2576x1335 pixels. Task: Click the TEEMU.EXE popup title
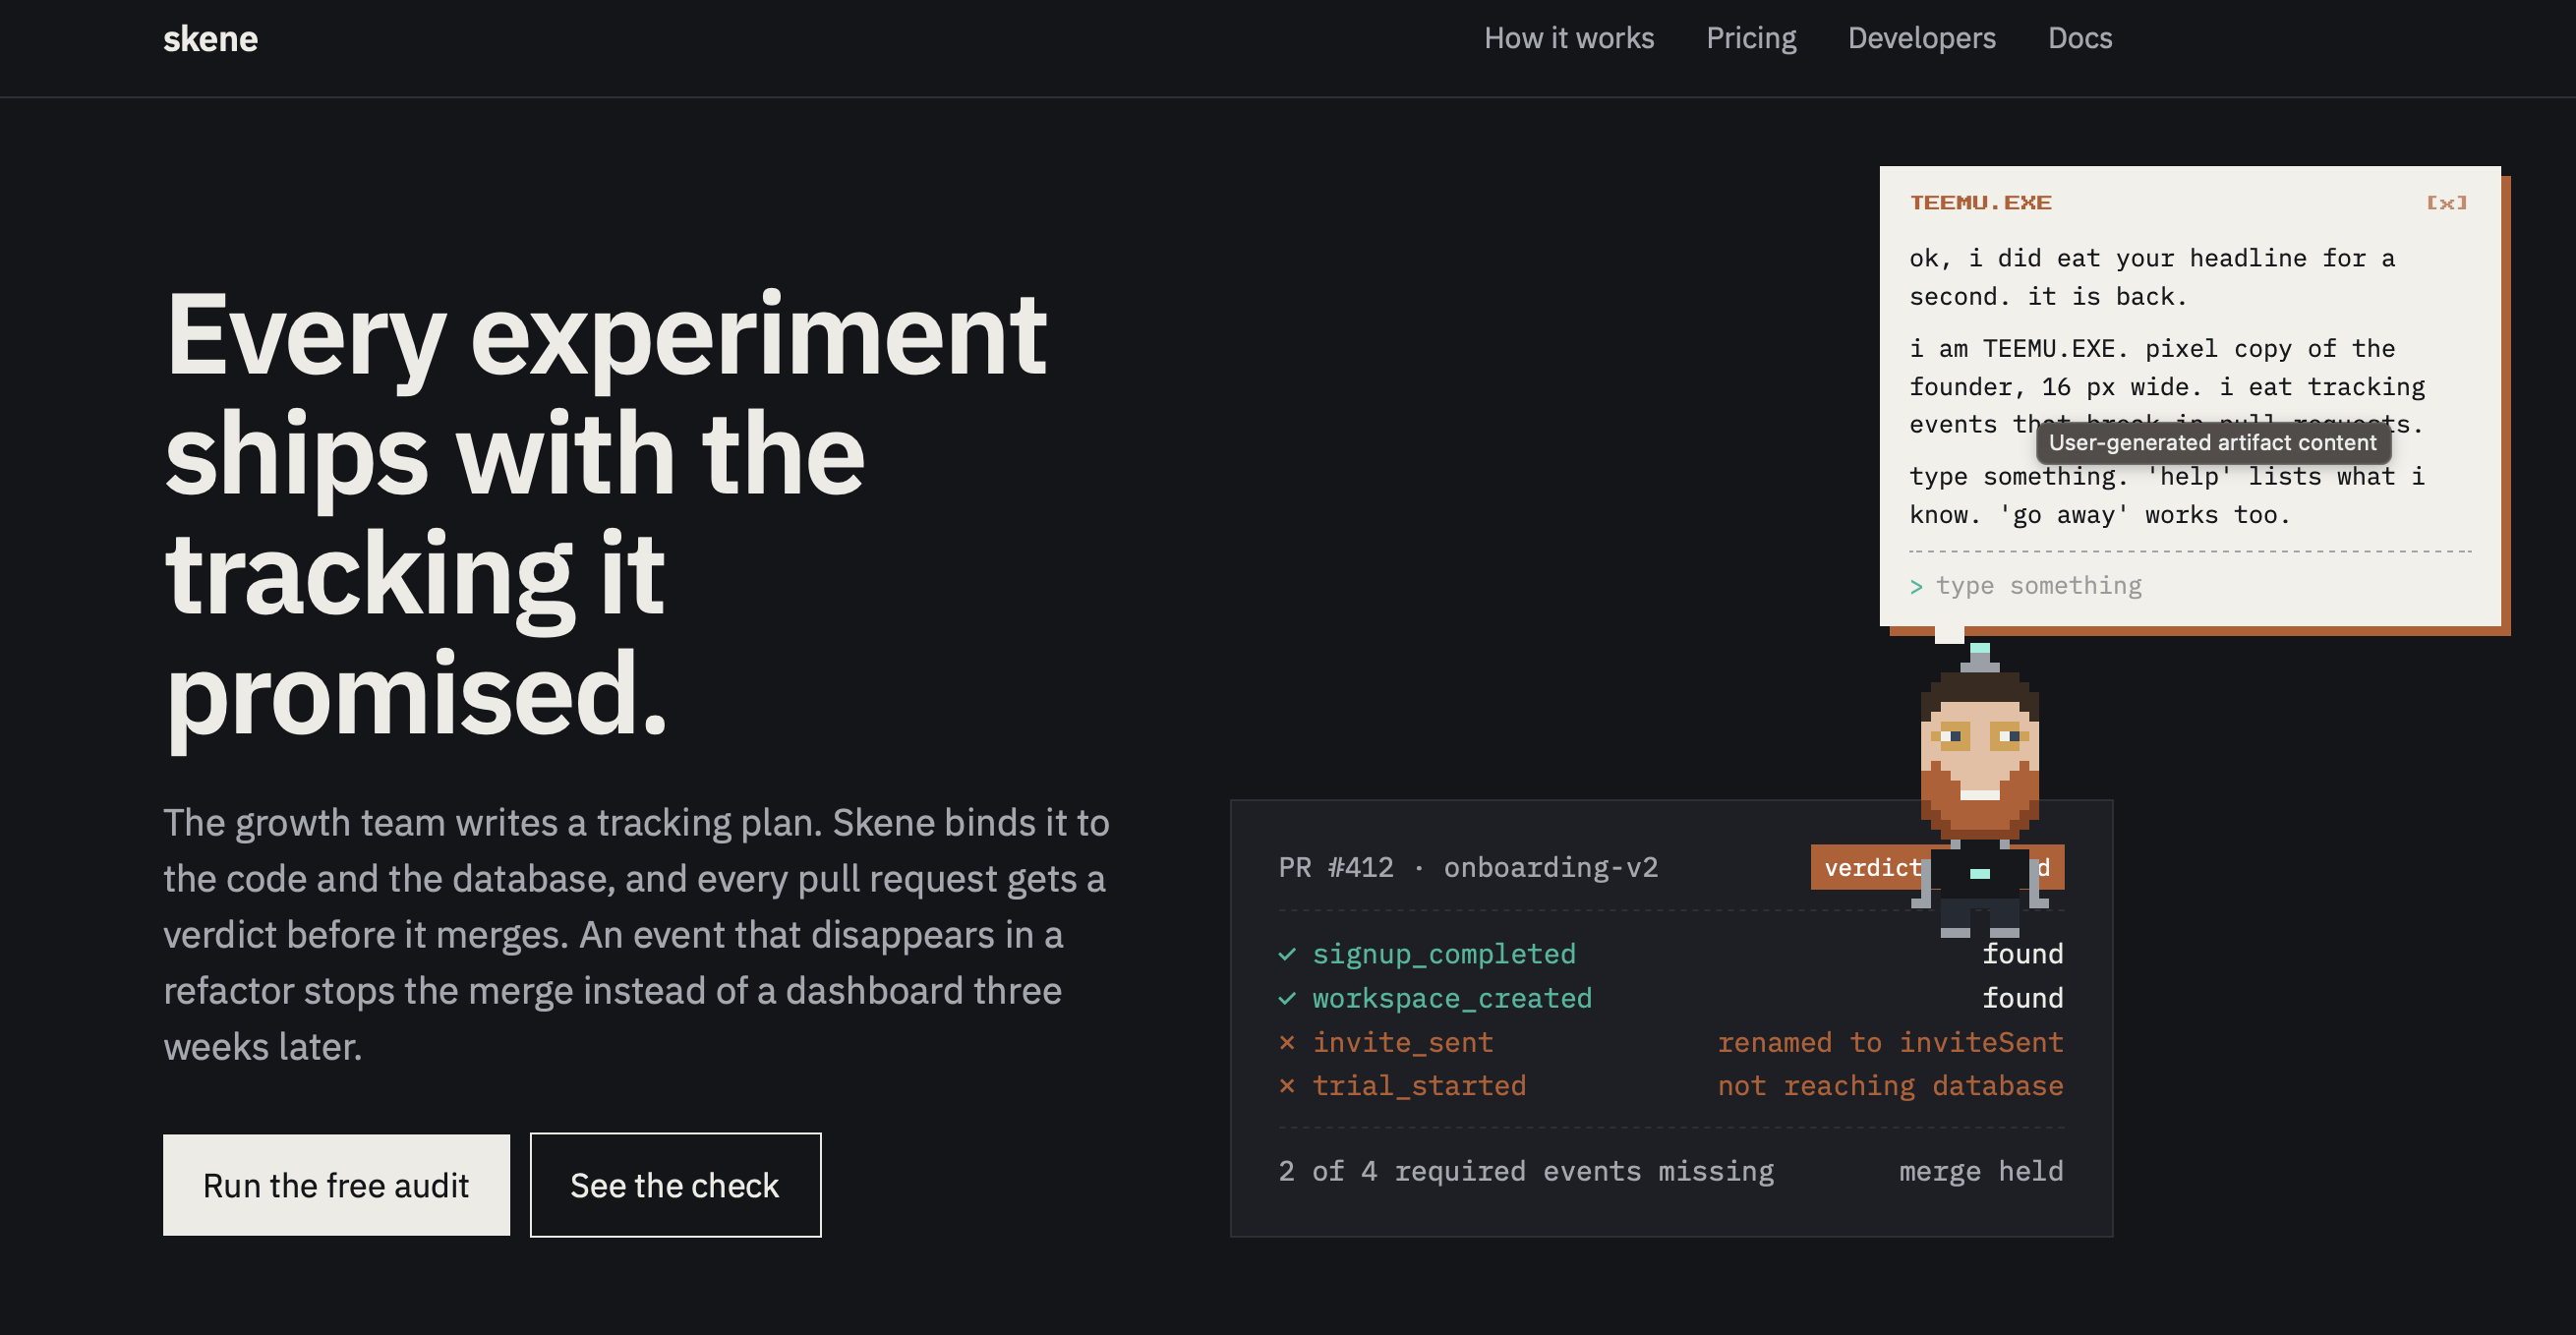coord(1980,203)
